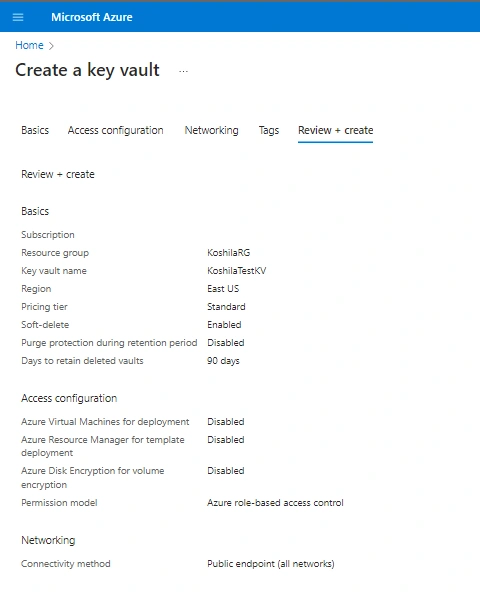Click the Create a key vault heading
Screen dimensions: 480x600
(87, 70)
